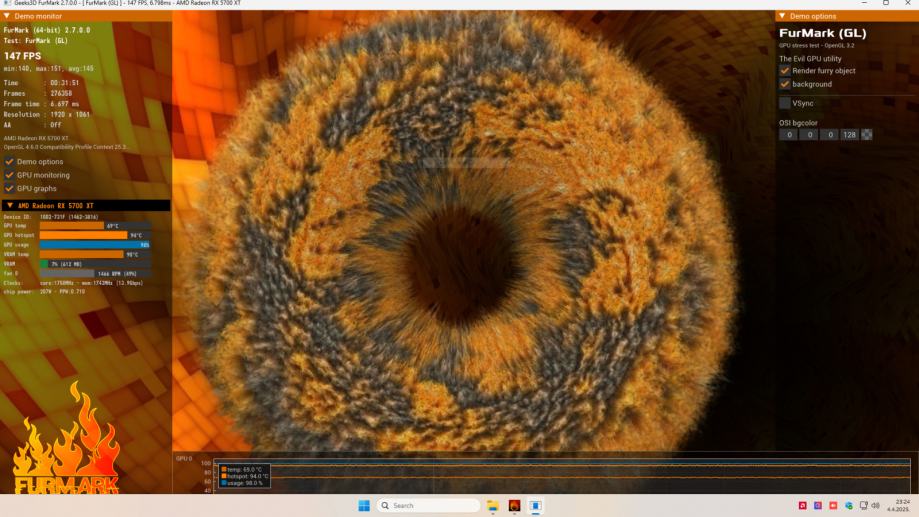Image resolution: width=919 pixels, height=517 pixels.
Task: Uncheck Render furry object
Action: tap(785, 70)
